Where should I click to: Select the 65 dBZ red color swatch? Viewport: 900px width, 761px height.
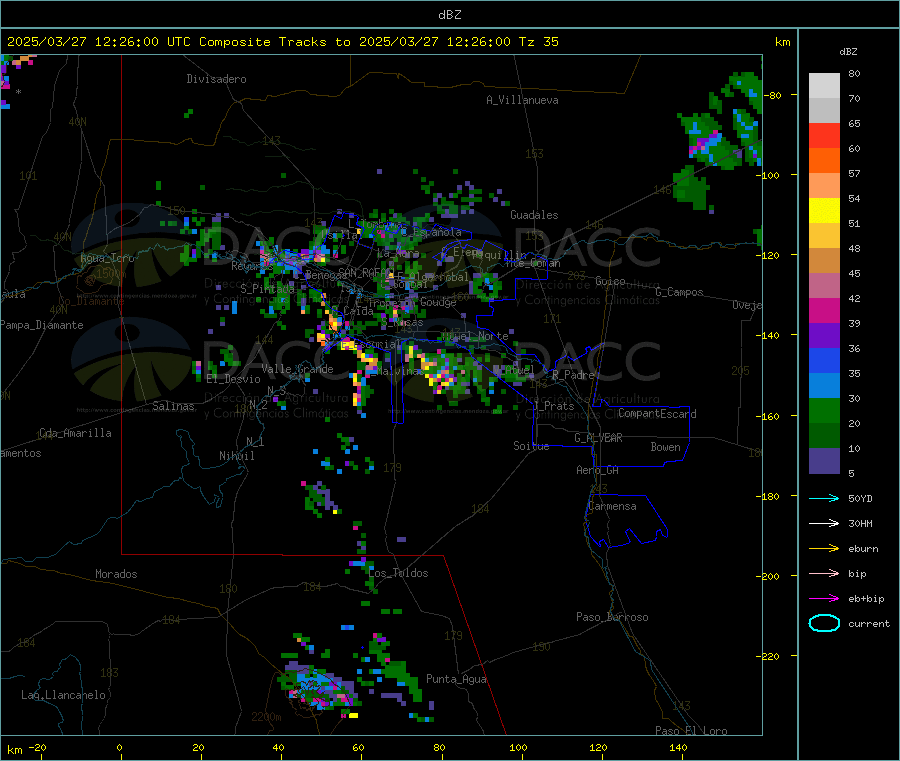coord(824,135)
